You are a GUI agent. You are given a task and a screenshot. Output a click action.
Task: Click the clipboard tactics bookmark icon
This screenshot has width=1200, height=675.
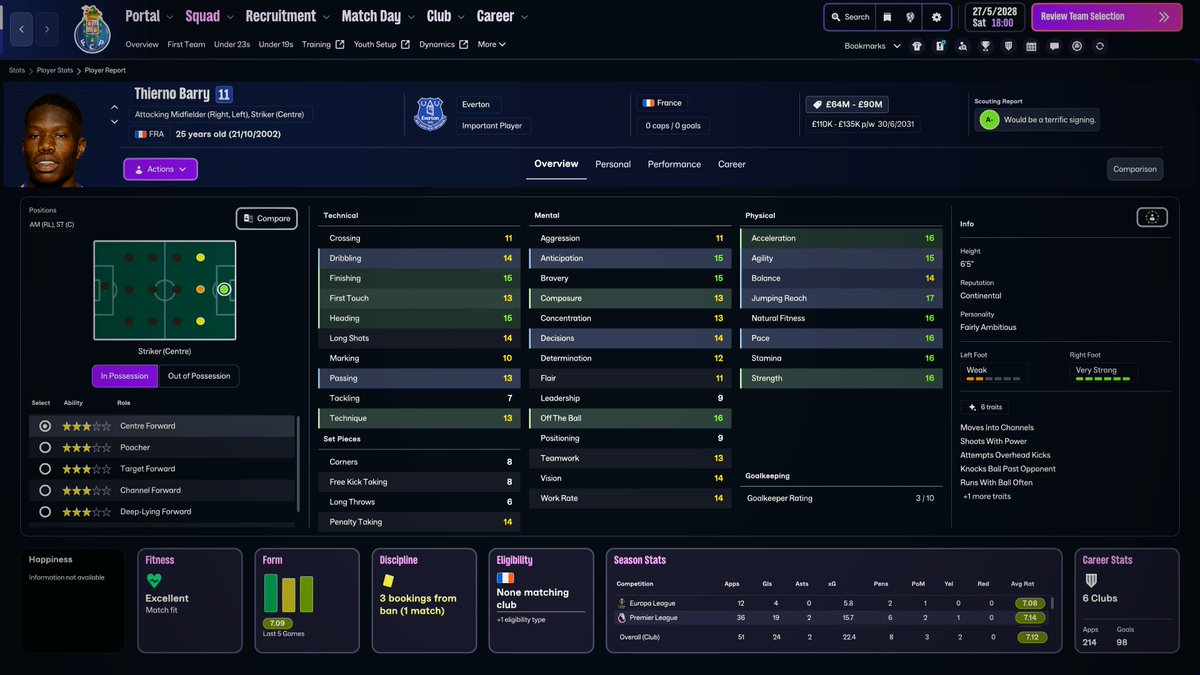coord(940,46)
